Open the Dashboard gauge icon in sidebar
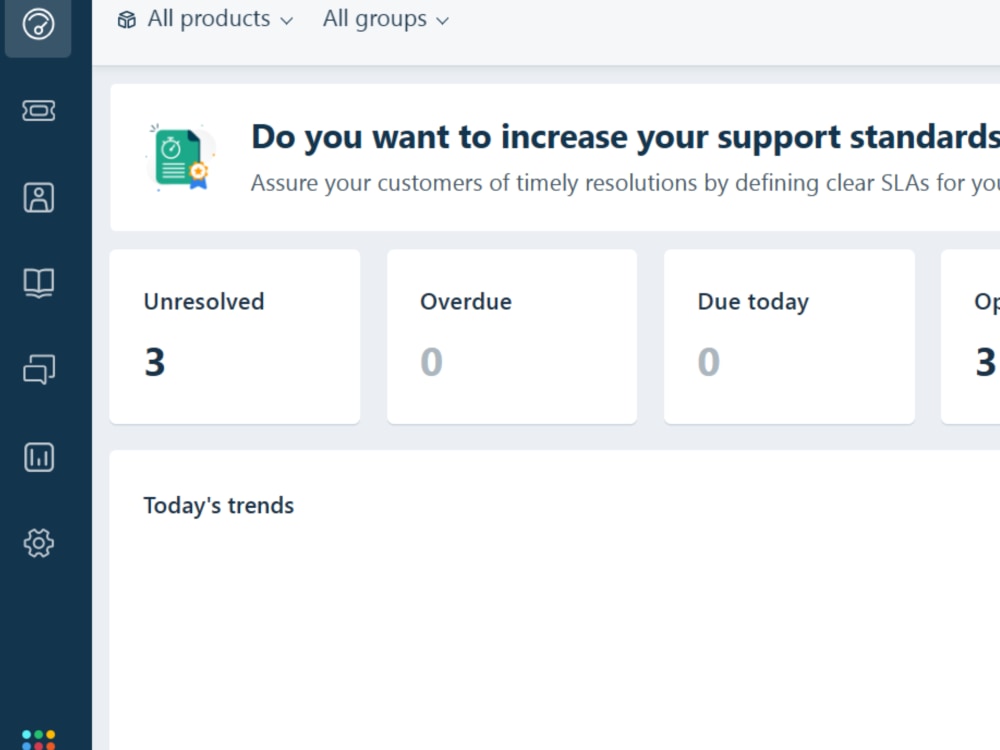 pos(38,24)
